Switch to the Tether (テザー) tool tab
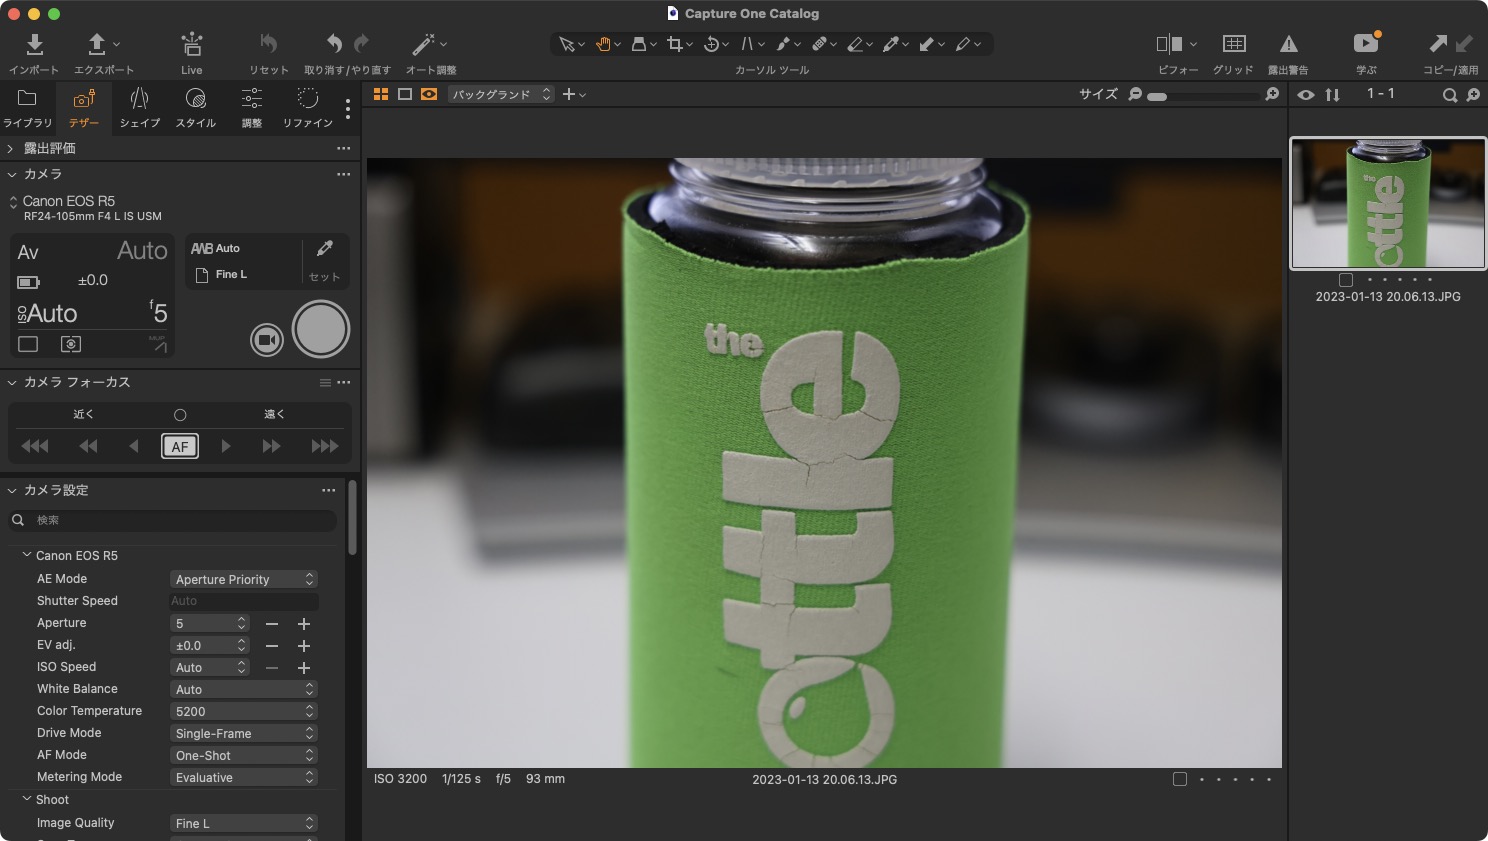The image size is (1488, 841). tap(84, 107)
